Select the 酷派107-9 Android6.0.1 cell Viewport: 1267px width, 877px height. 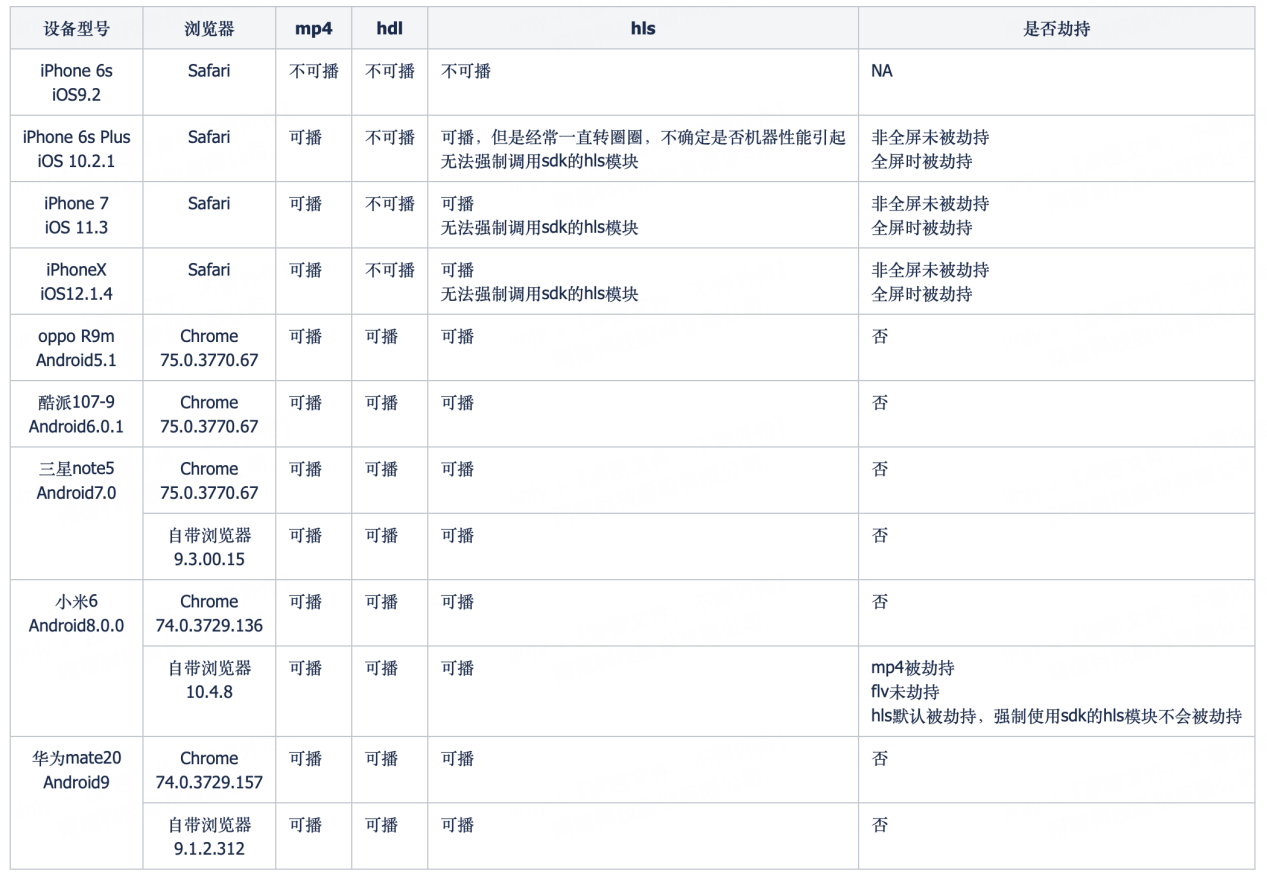(77, 413)
